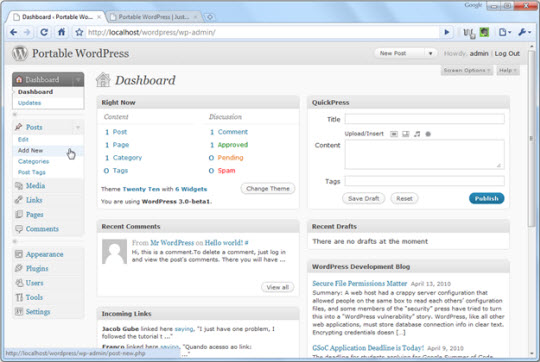Click the Go arrow beside the address bar
Image resolution: width=540 pixels, height=362 pixels.
[447, 32]
